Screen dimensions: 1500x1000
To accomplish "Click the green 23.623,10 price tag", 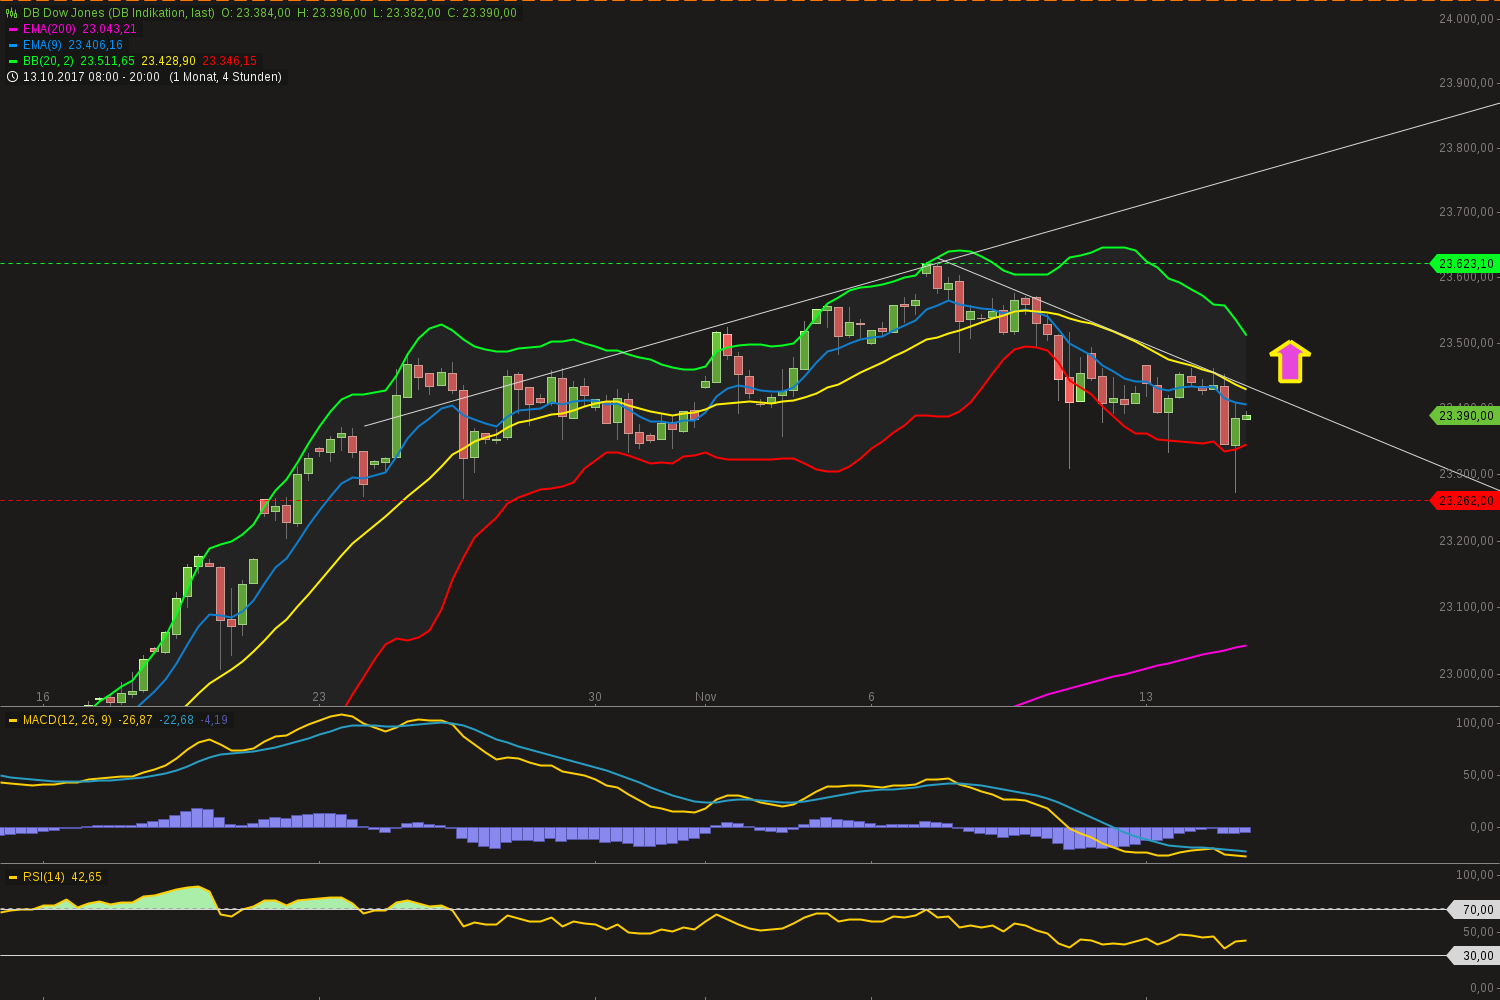I will [1466, 264].
